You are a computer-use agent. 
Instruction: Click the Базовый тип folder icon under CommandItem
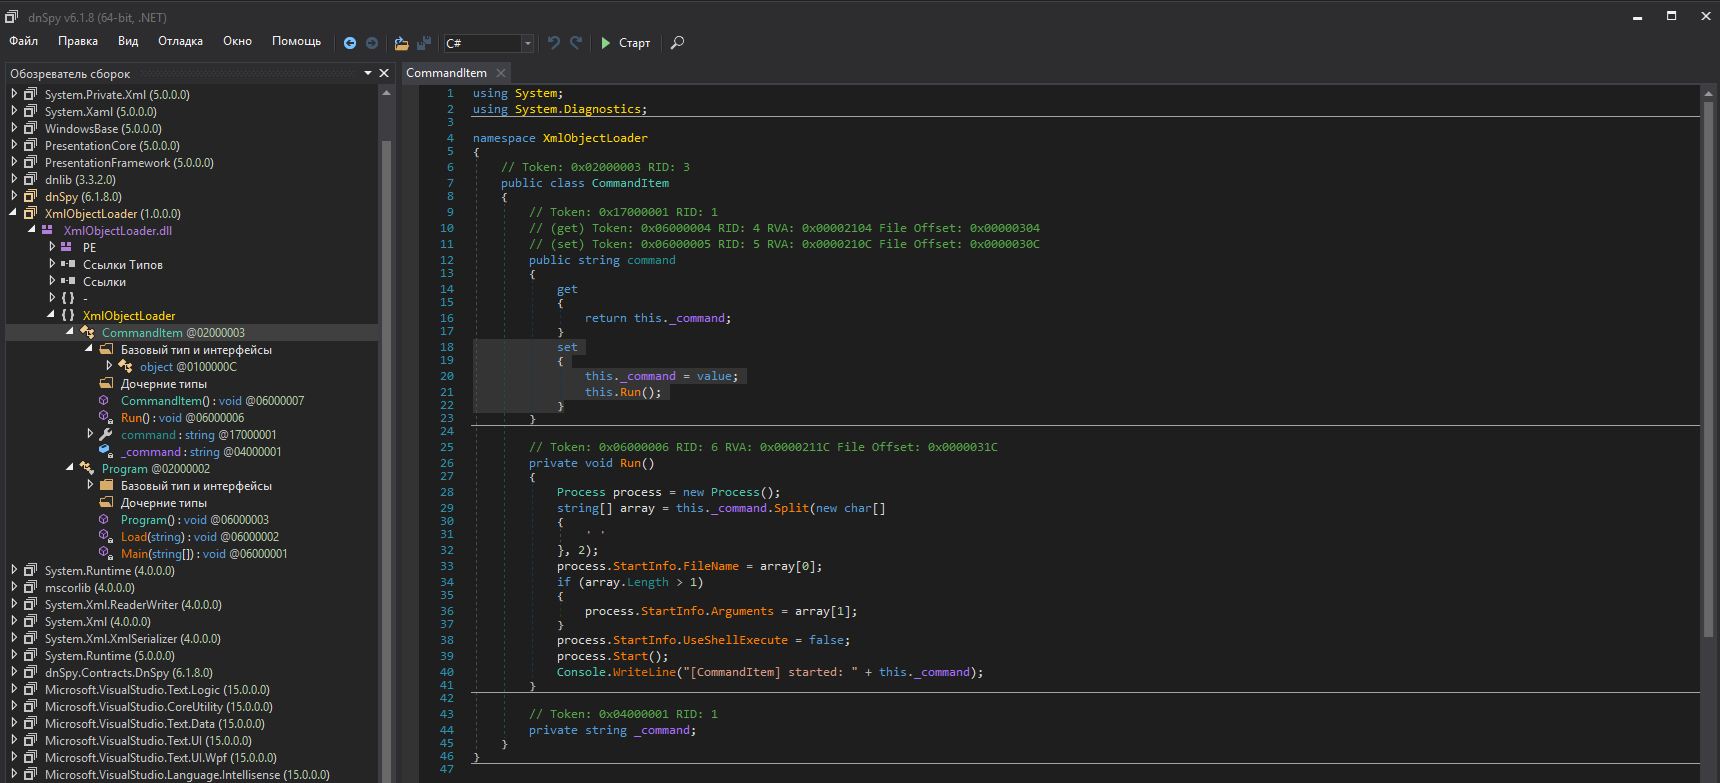point(106,349)
